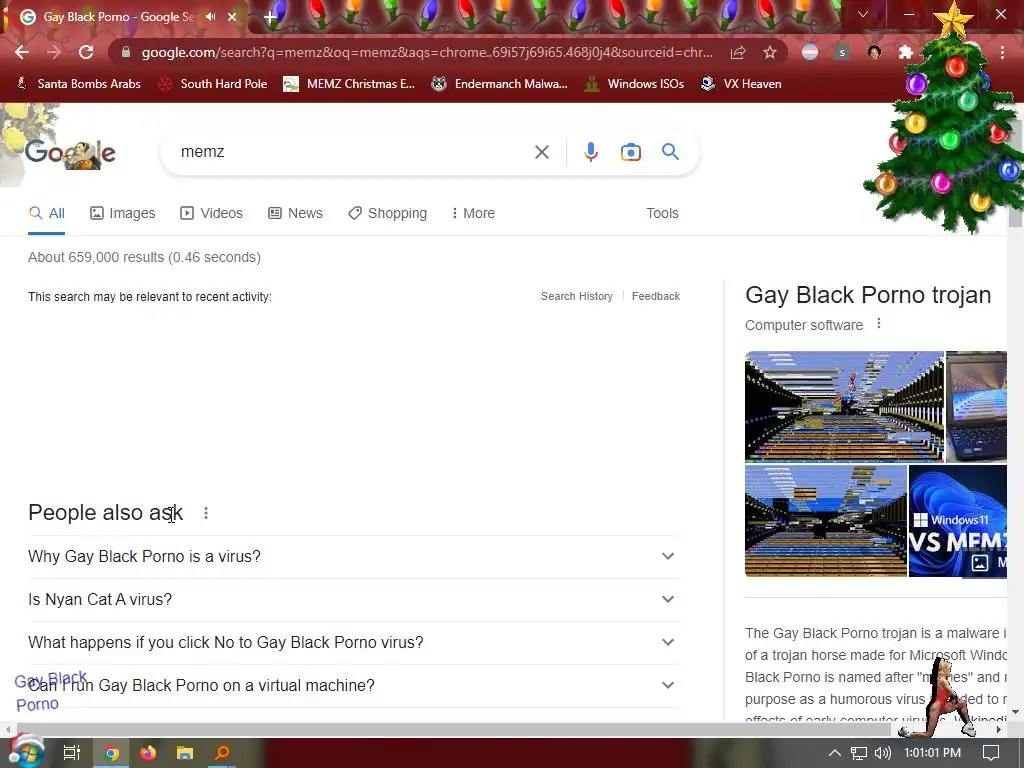View site information lock icon
Screen dimensions: 1024x768
[x=125, y=52]
